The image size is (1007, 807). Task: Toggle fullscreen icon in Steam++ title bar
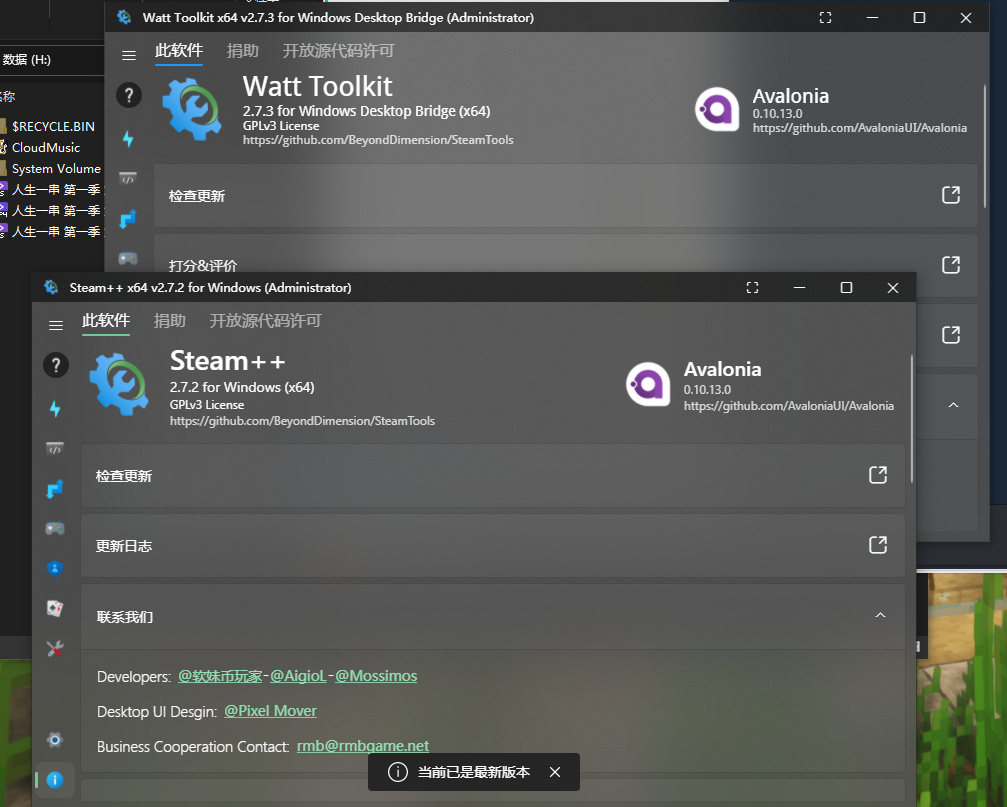pos(752,288)
